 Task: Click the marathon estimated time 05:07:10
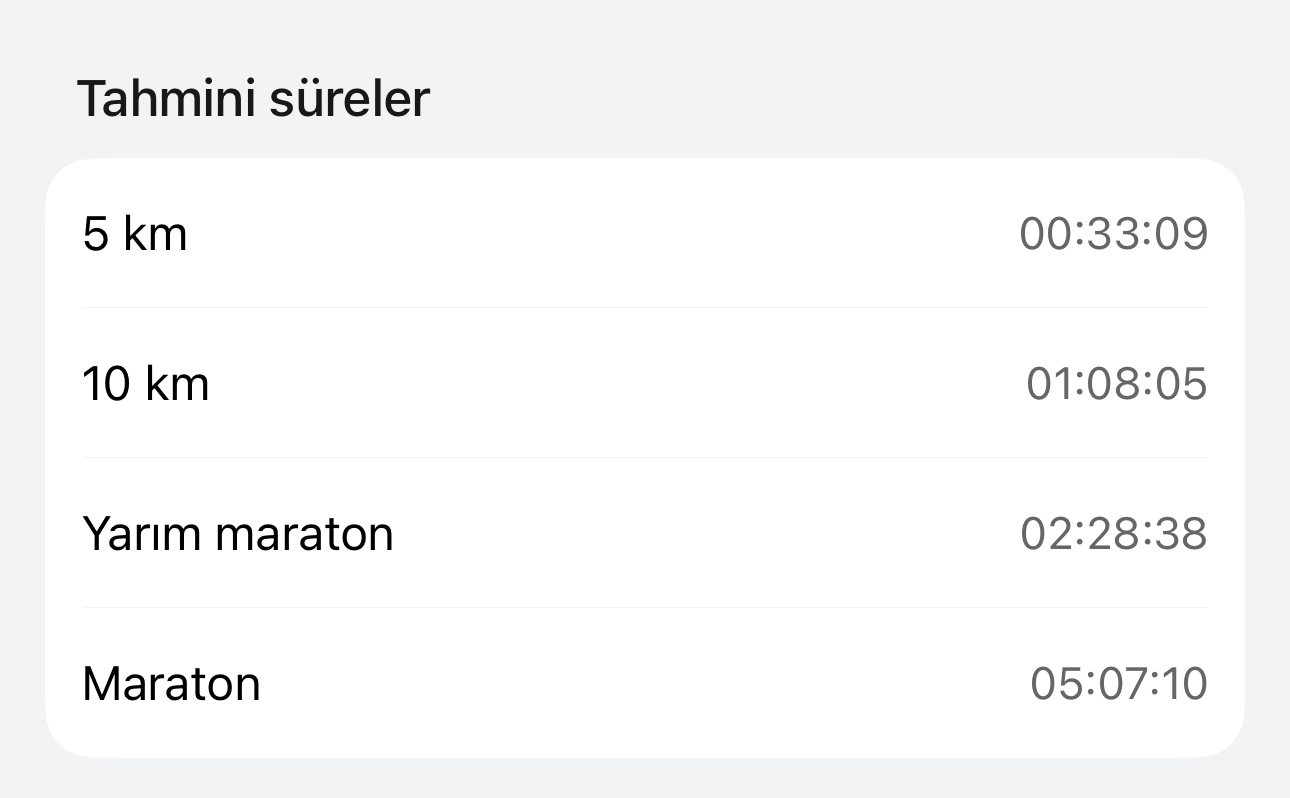click(1118, 684)
